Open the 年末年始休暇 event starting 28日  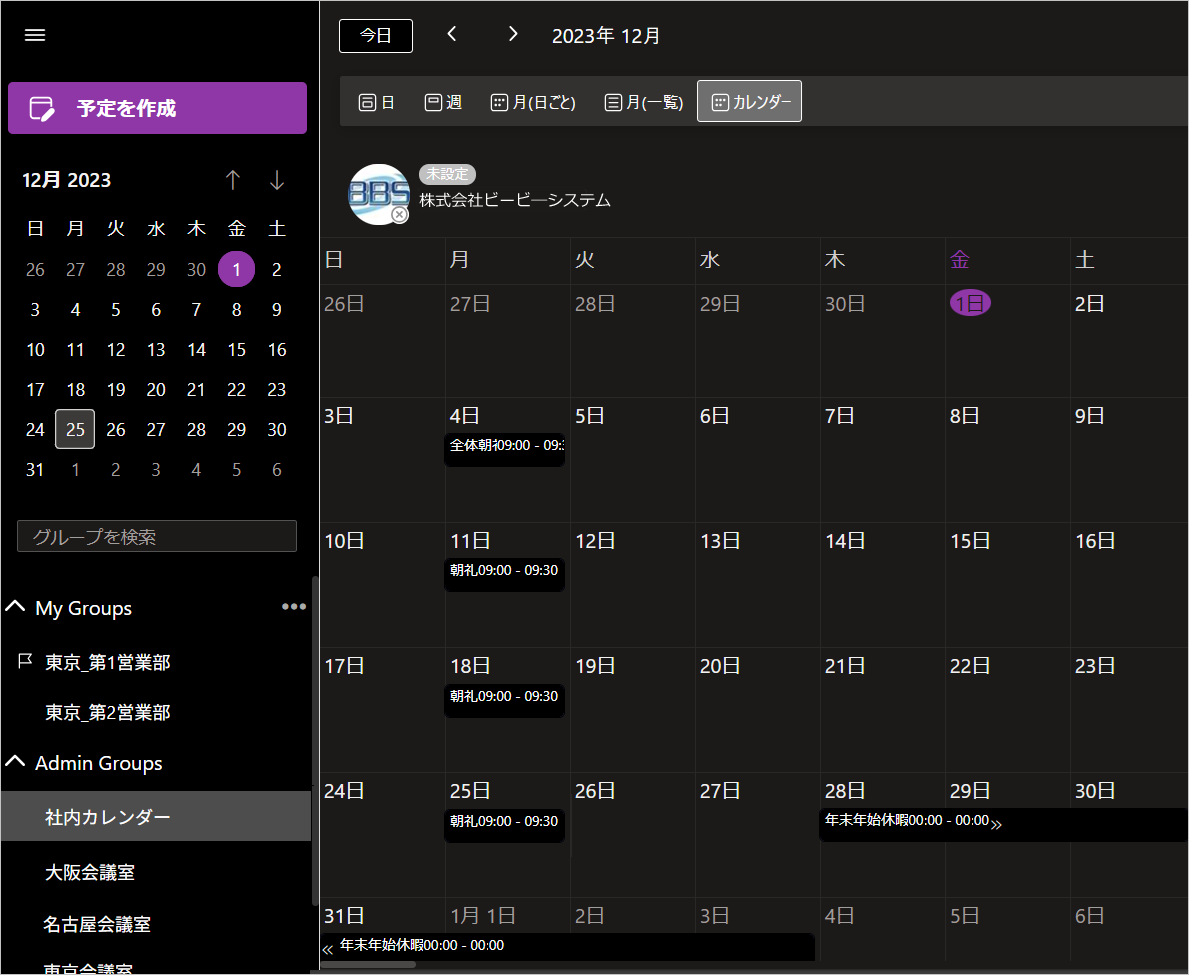coord(1003,824)
